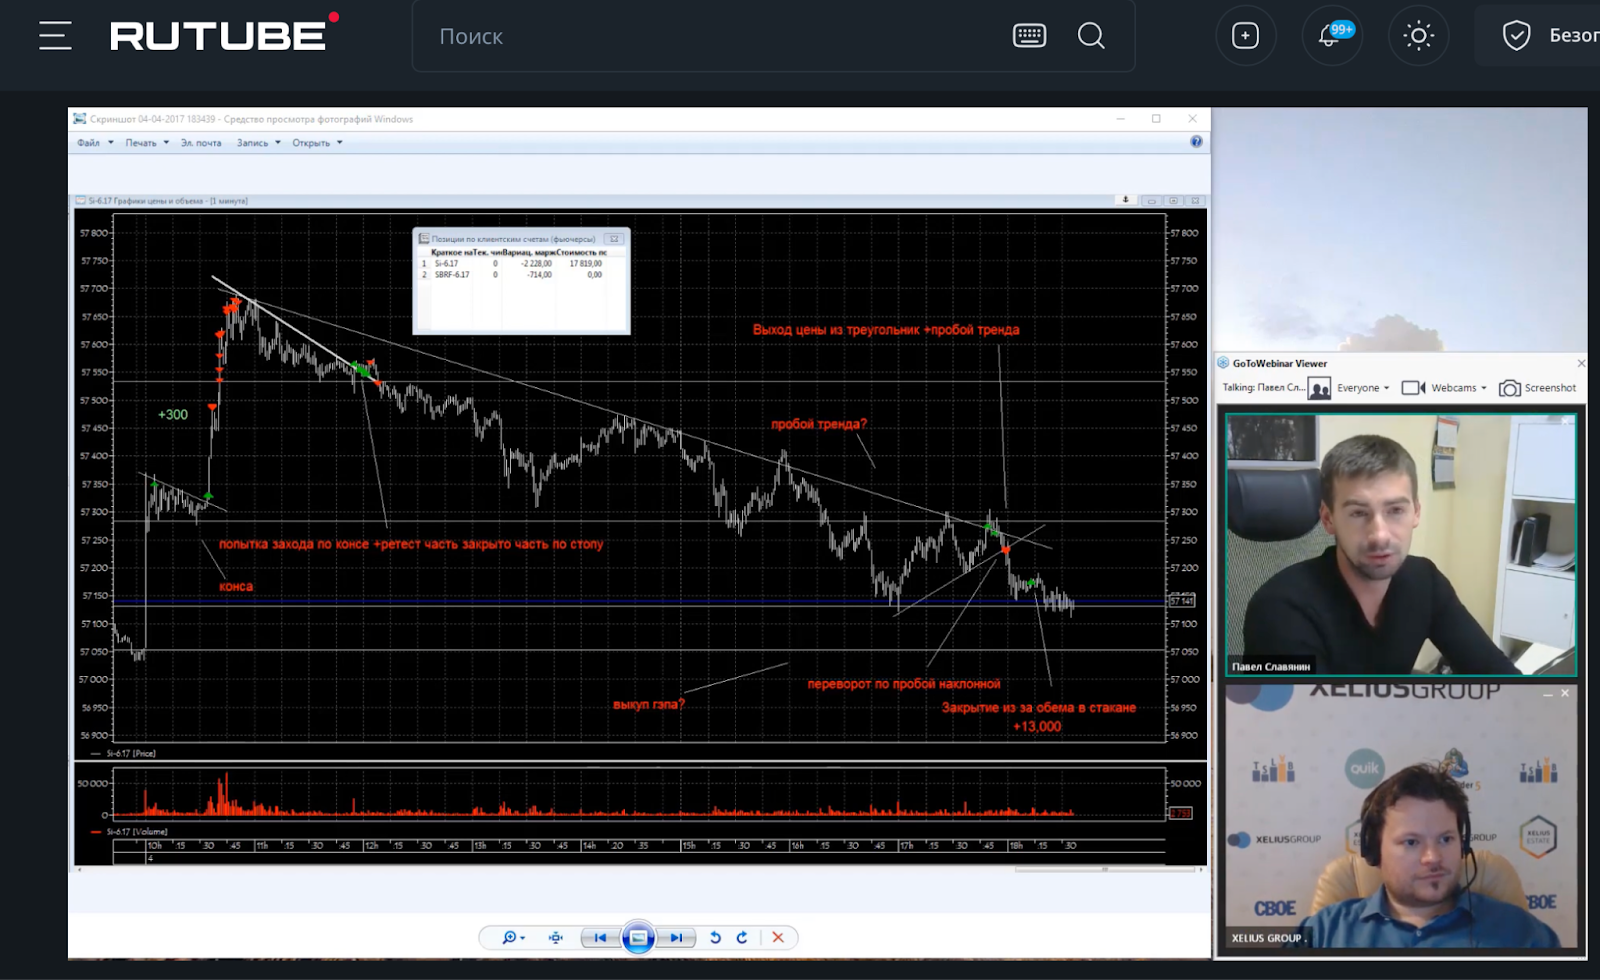Screen dimensions: 1600x980
Task: Start the slideshow with the round center button
Action: click(x=638, y=937)
